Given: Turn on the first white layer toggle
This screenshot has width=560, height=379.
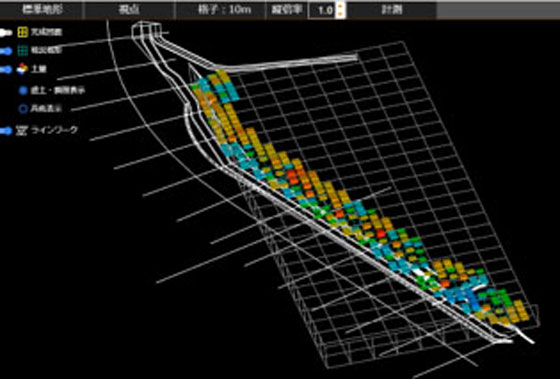Looking at the screenshot, I should click(x=5, y=33).
